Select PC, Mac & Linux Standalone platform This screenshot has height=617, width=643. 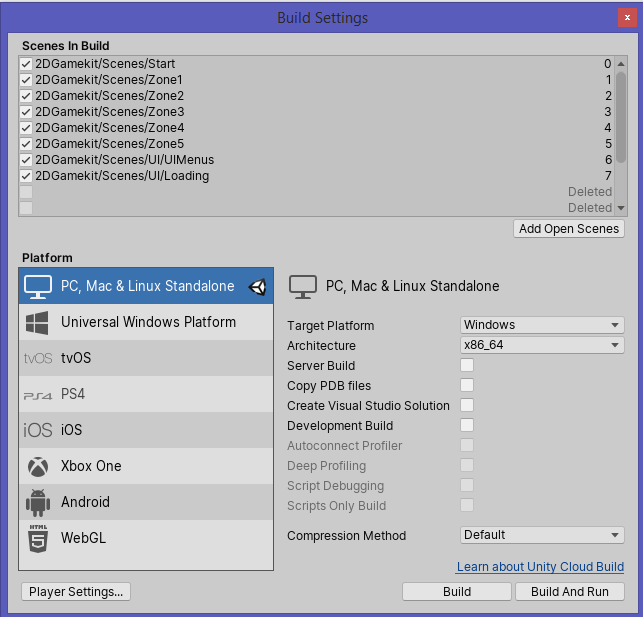pos(146,286)
